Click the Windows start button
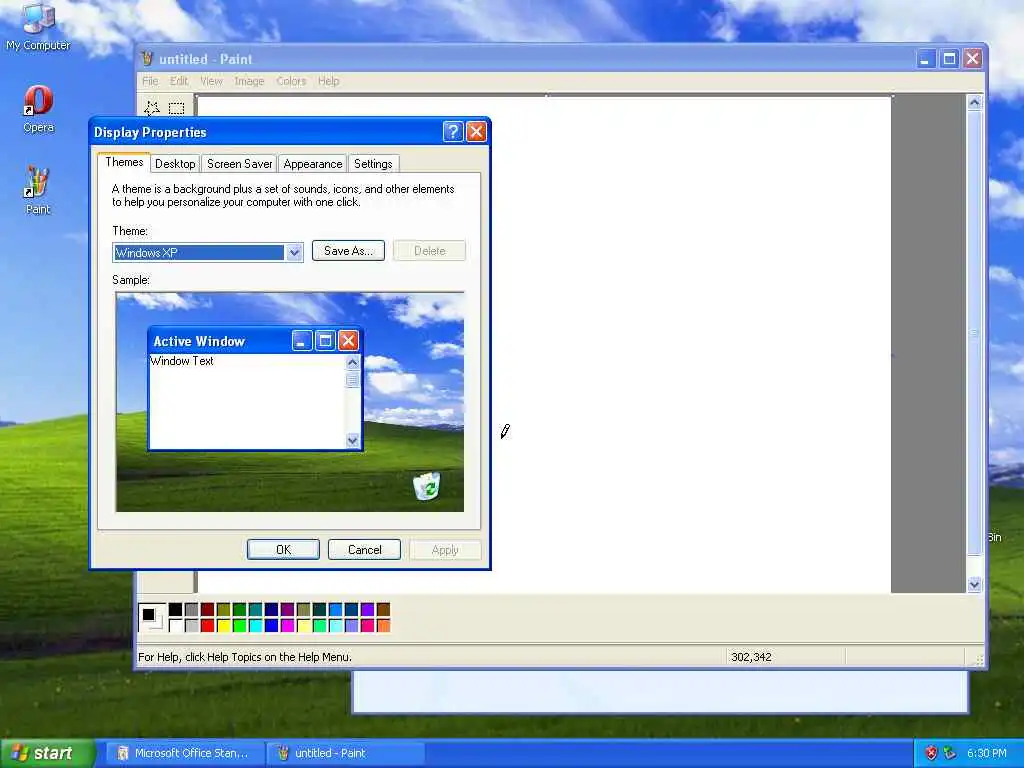The height and width of the screenshot is (768, 1024). click(x=47, y=753)
